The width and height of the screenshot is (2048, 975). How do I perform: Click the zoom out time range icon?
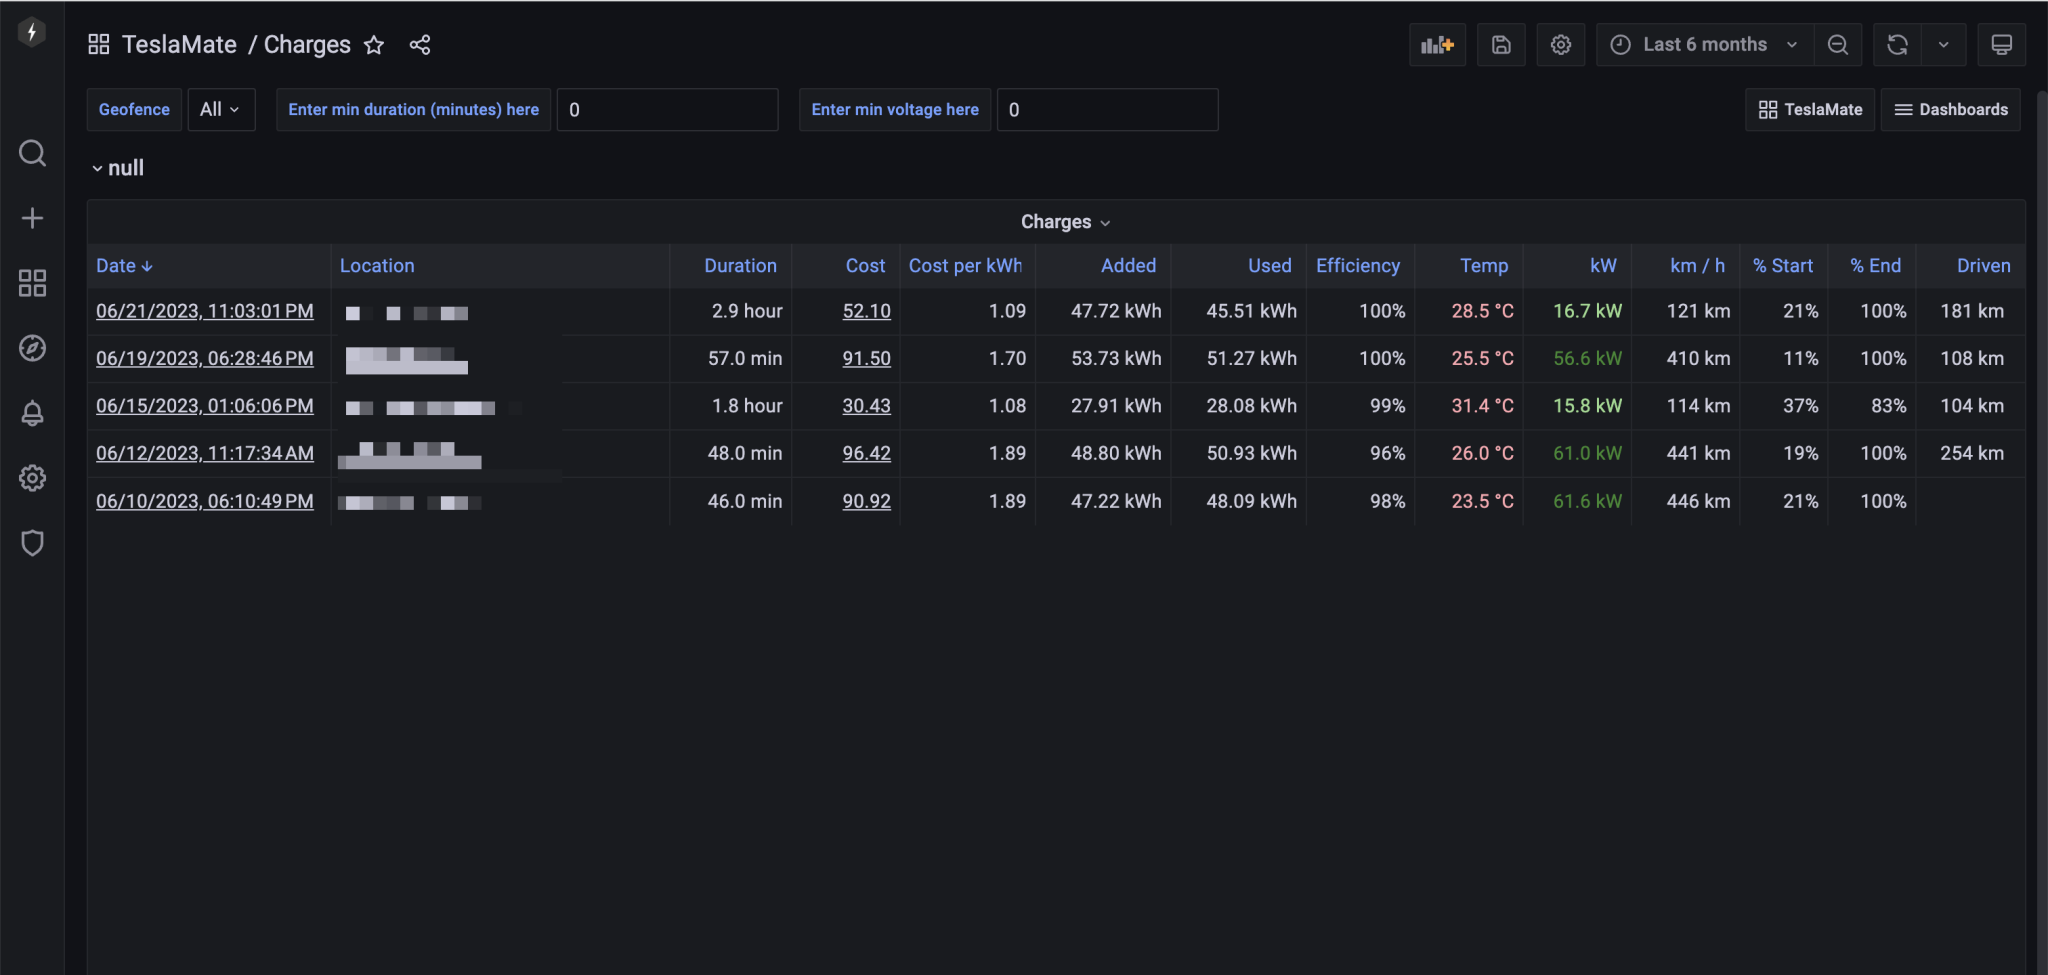1837,45
